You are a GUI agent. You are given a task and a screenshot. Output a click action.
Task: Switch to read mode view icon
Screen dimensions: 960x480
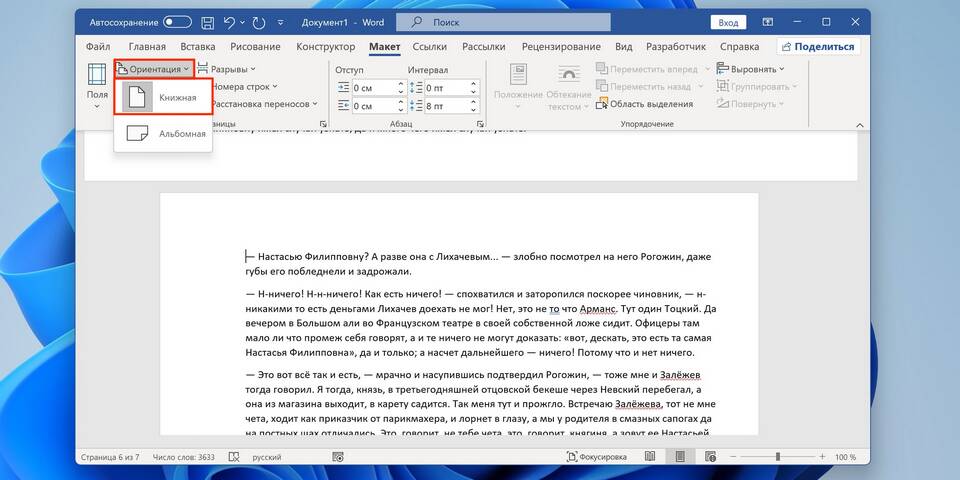pyautogui.click(x=650, y=457)
